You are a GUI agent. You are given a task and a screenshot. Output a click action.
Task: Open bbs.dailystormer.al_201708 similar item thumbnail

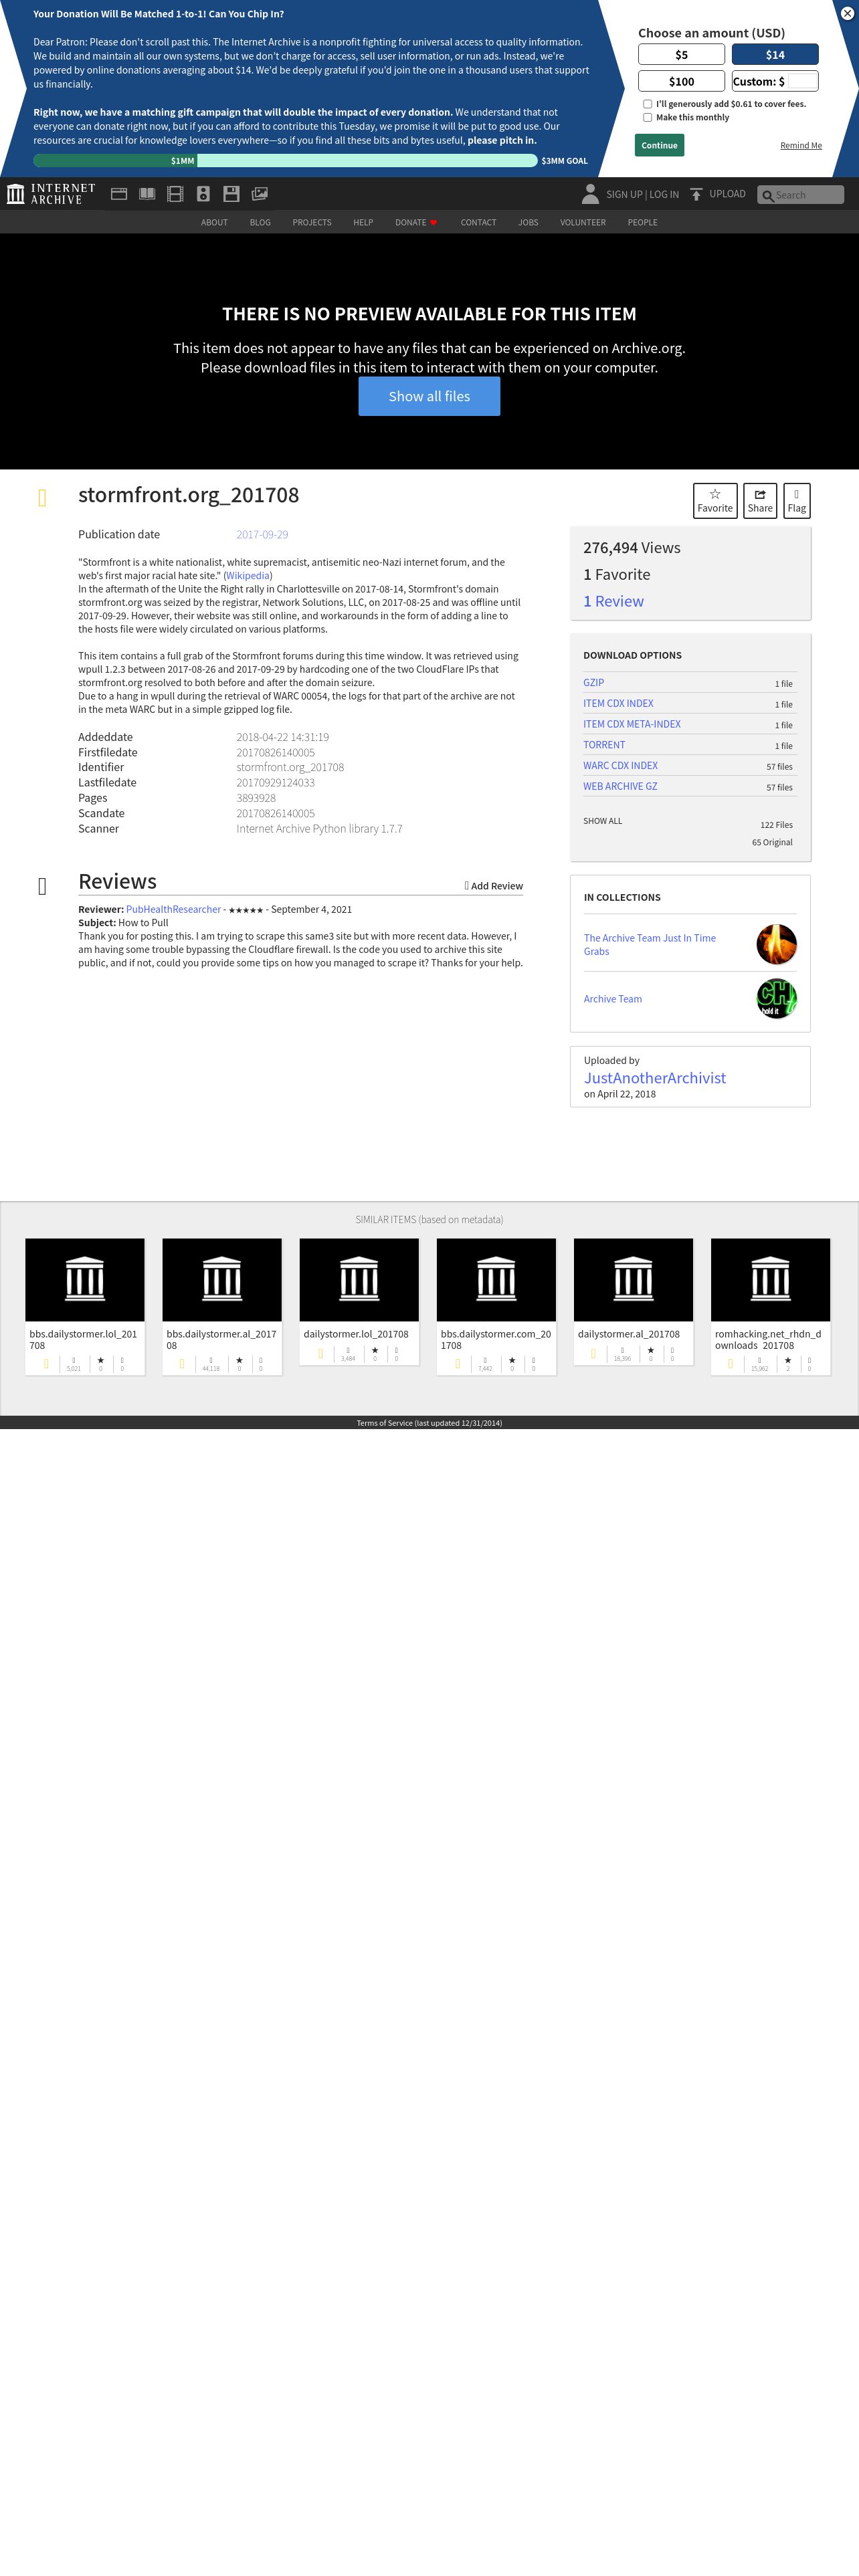[x=222, y=1280]
